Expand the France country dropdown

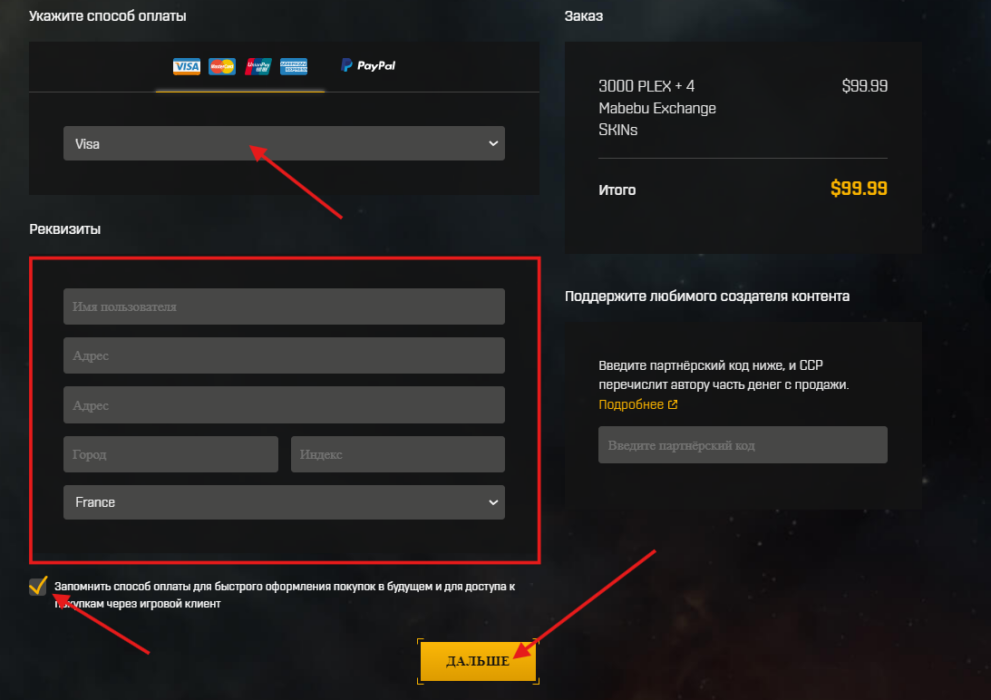click(284, 502)
